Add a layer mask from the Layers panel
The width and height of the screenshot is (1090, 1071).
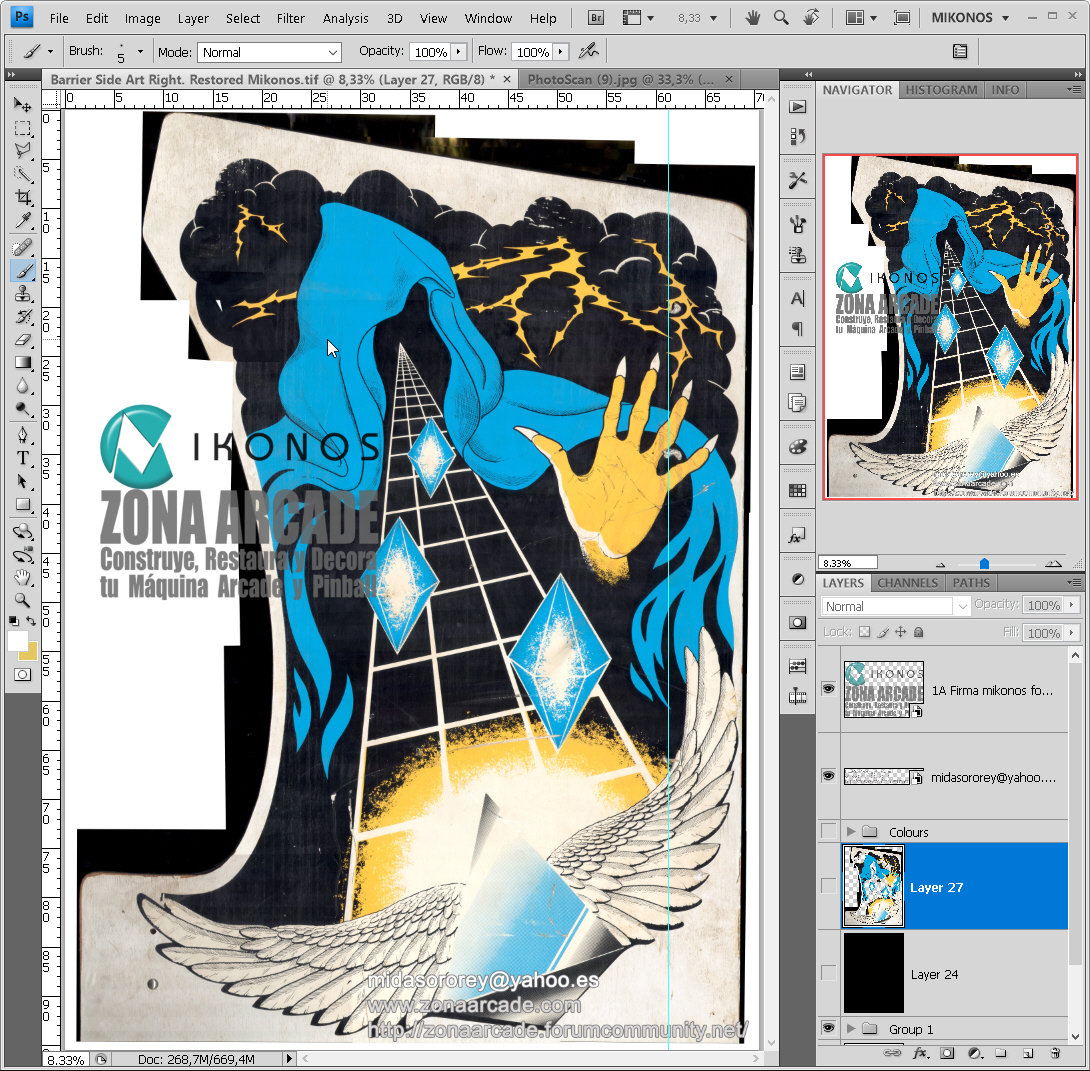947,1053
